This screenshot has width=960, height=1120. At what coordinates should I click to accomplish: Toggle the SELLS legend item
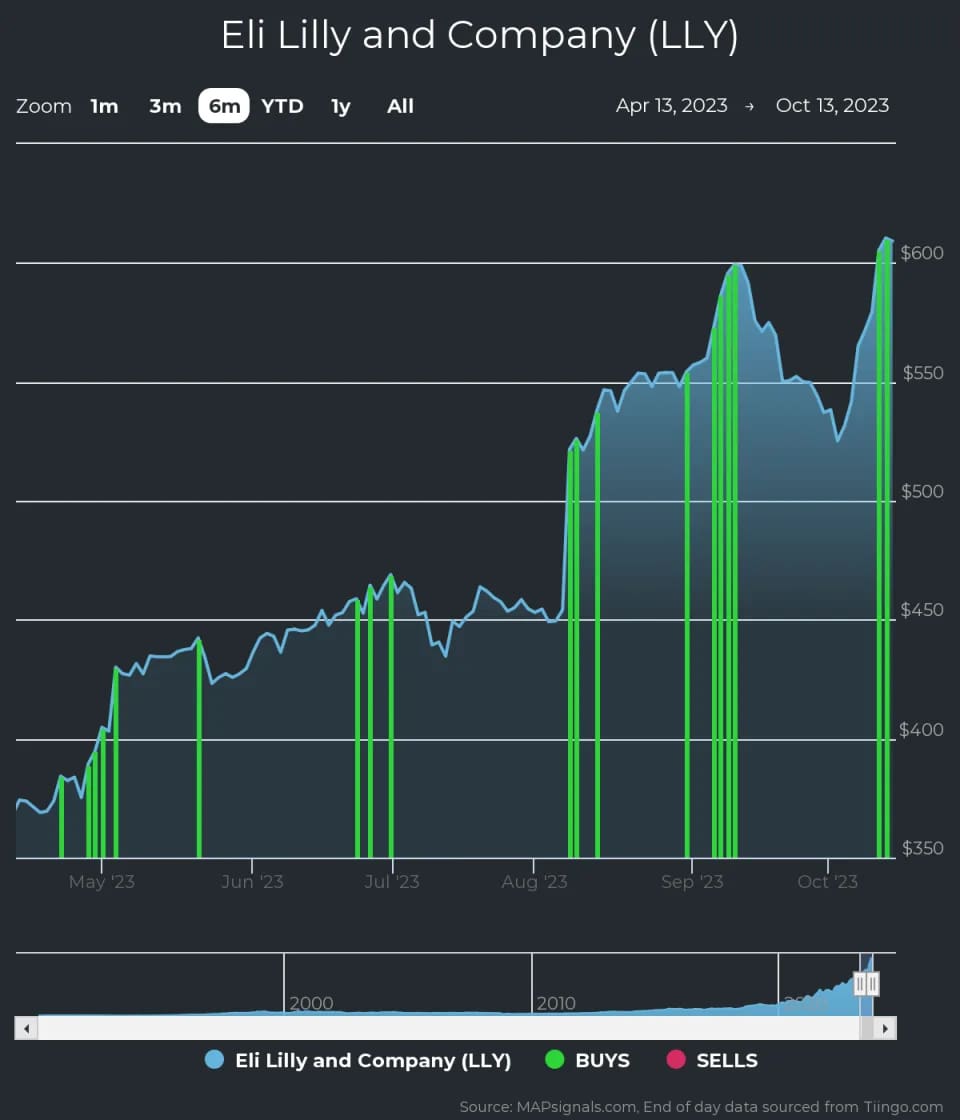point(712,1060)
